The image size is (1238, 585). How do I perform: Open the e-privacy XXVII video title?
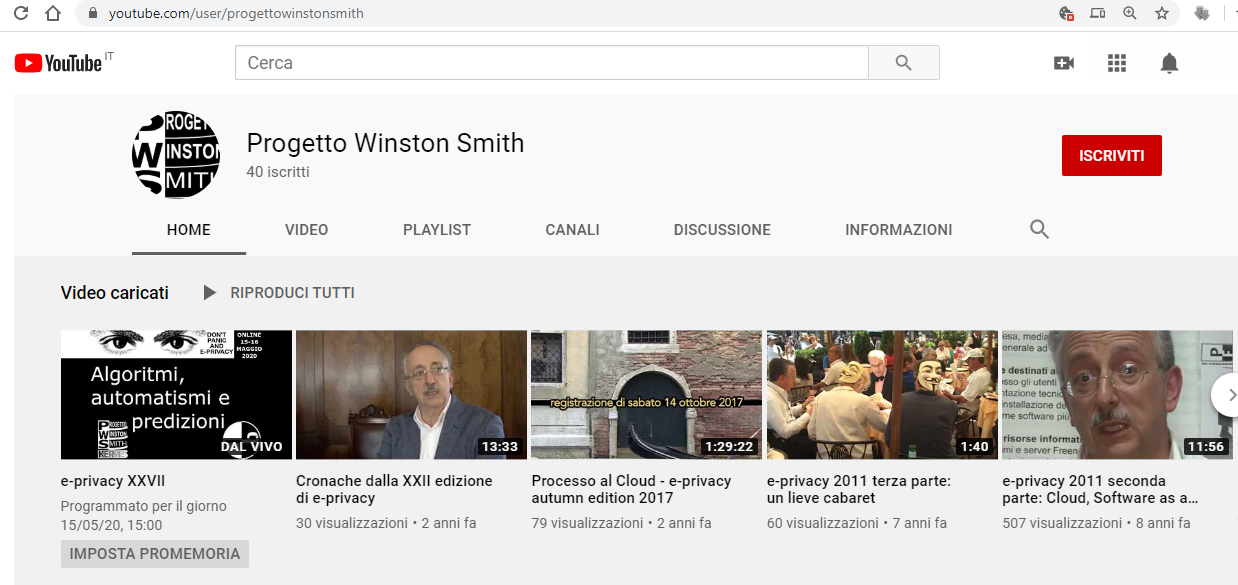point(113,481)
